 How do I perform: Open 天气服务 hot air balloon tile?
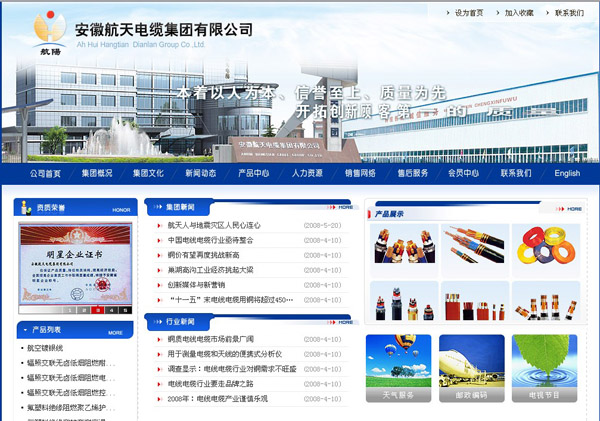click(398, 368)
